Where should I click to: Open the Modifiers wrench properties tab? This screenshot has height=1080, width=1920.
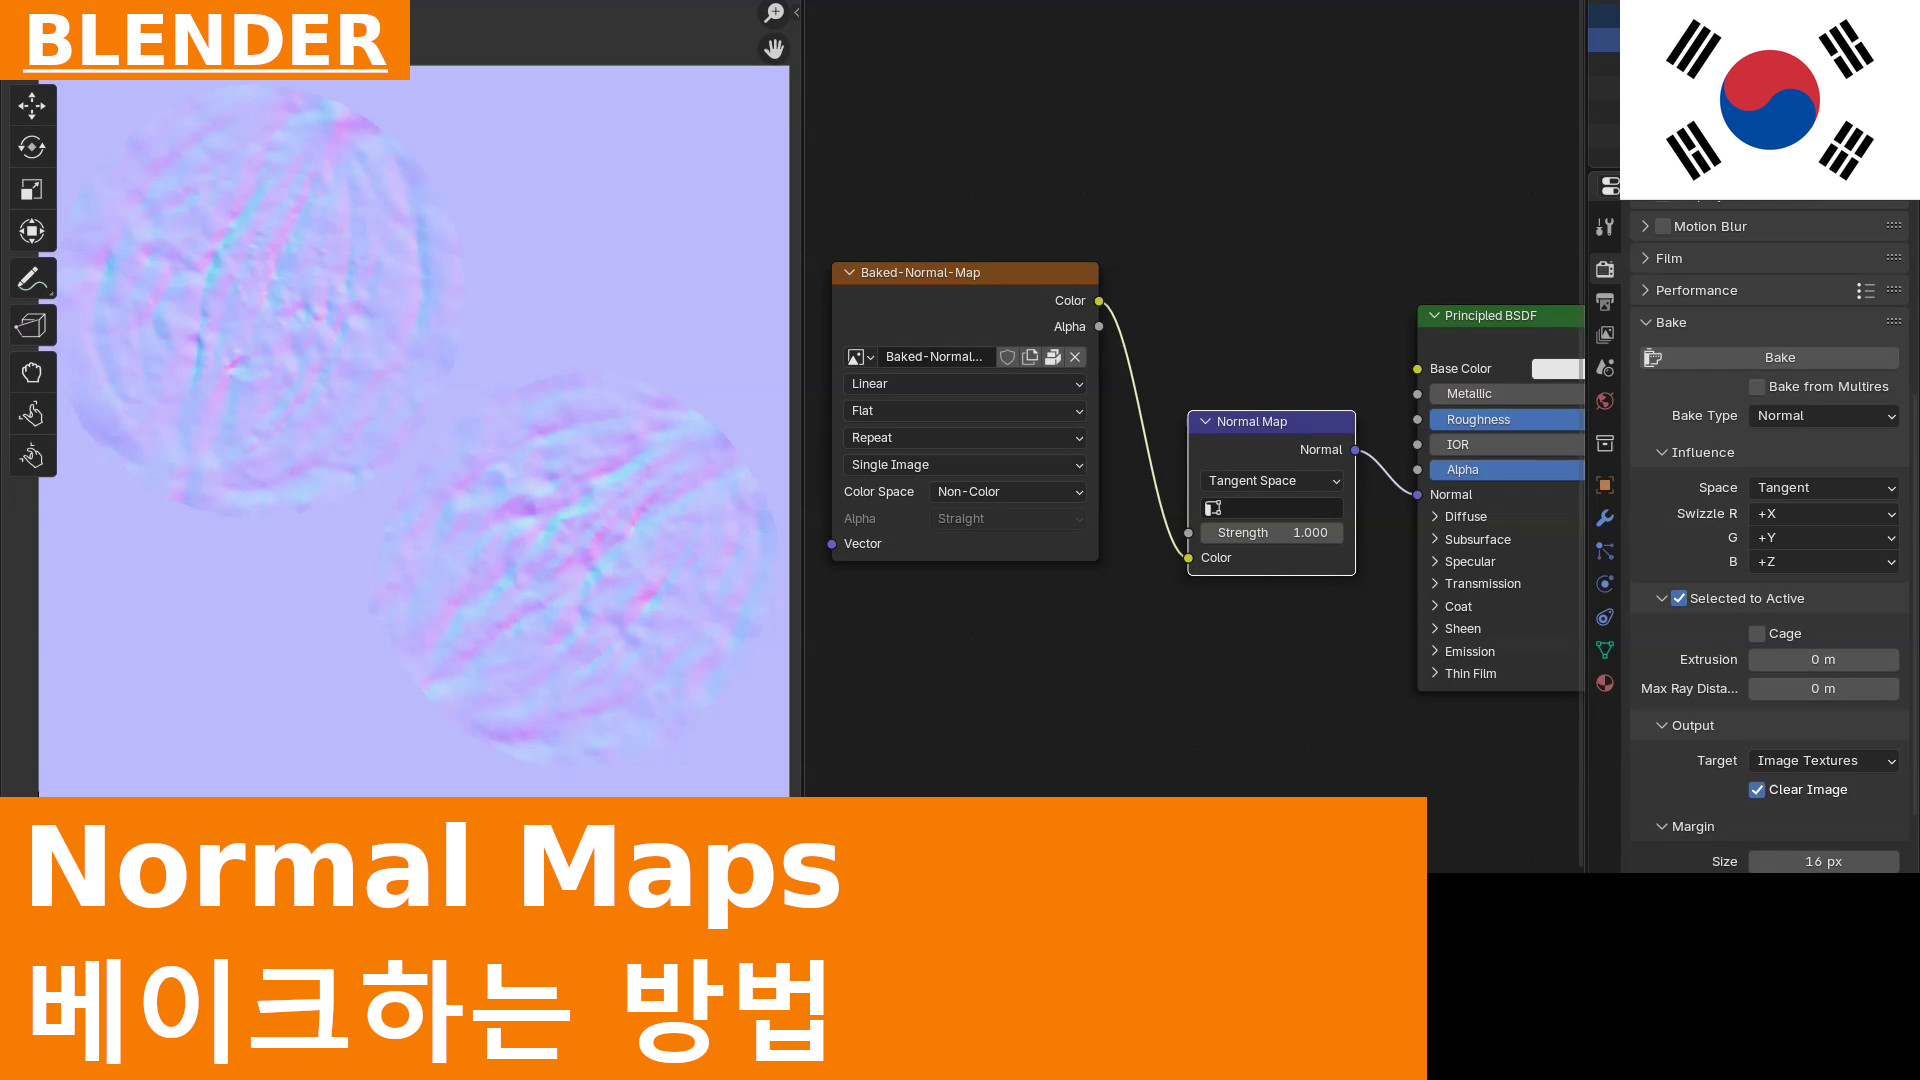(x=1605, y=518)
